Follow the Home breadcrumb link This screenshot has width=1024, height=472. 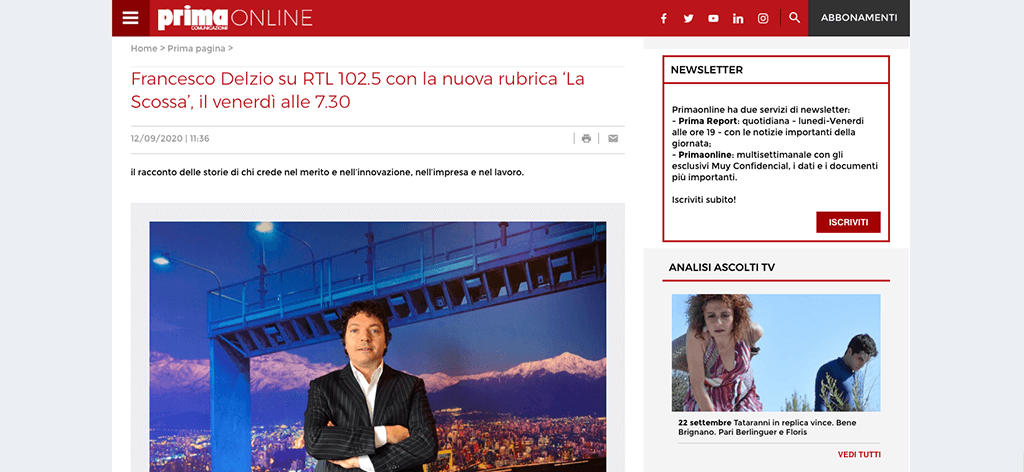pyautogui.click(x=144, y=48)
